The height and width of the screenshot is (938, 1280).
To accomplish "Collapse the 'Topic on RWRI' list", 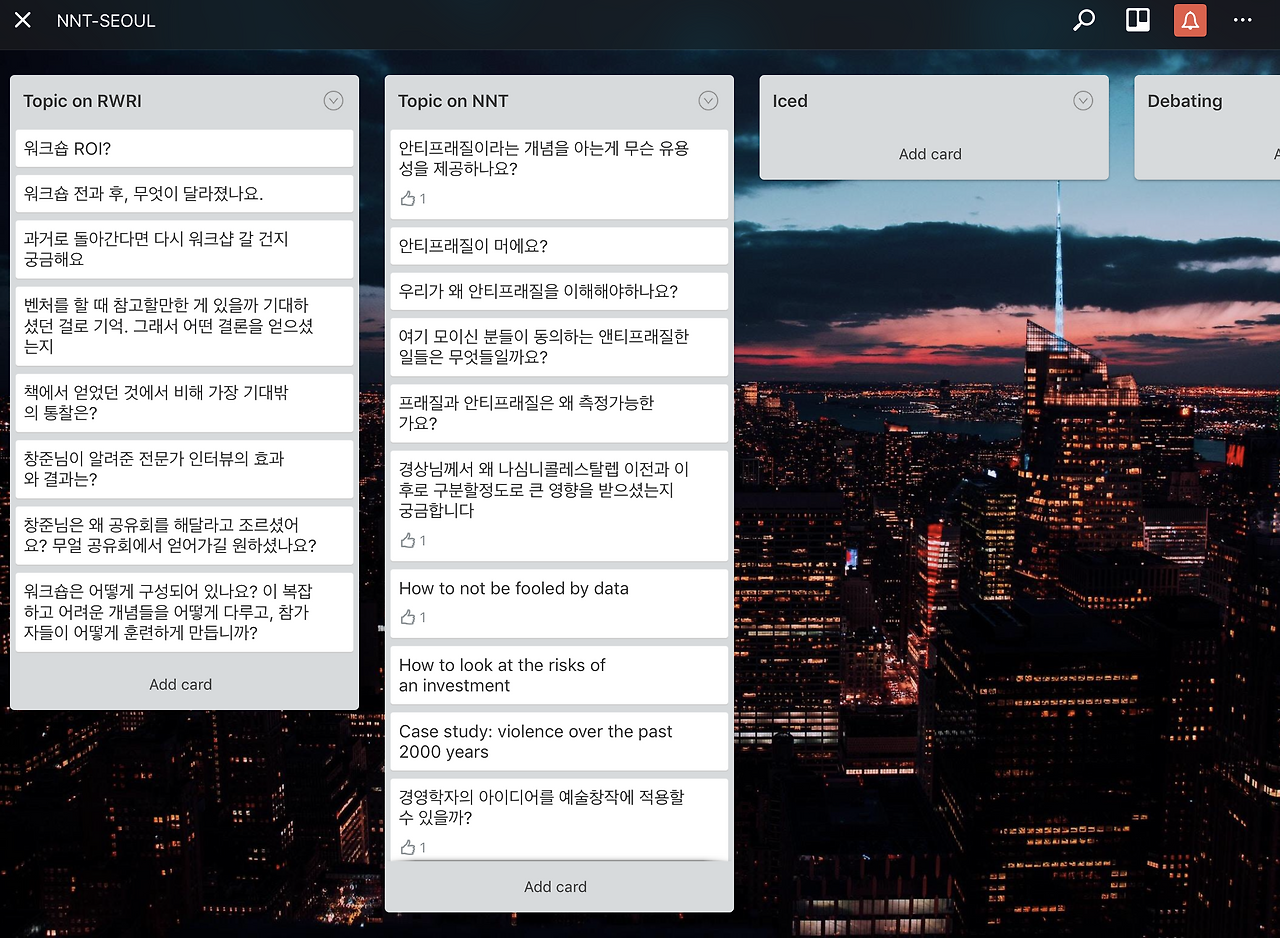I will click(x=333, y=100).
